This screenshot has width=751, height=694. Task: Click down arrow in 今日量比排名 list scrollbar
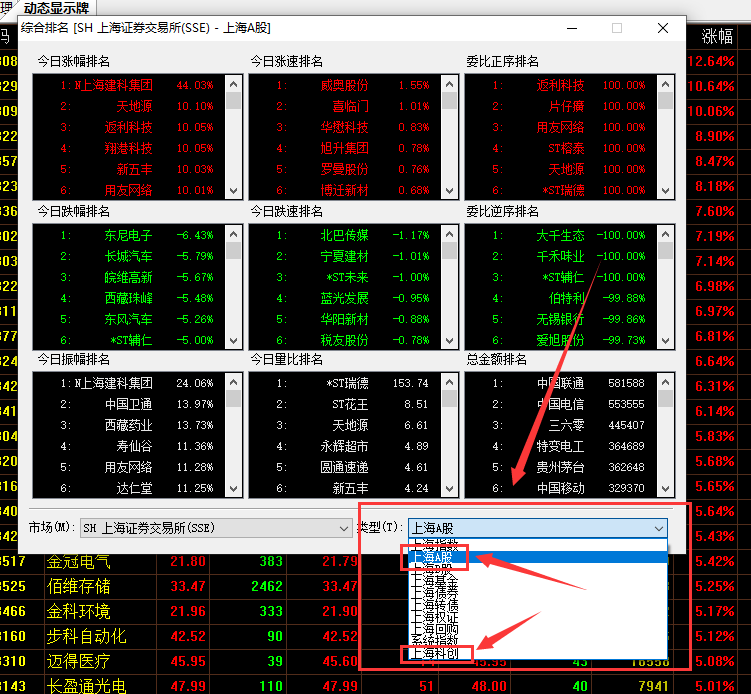pos(449,489)
